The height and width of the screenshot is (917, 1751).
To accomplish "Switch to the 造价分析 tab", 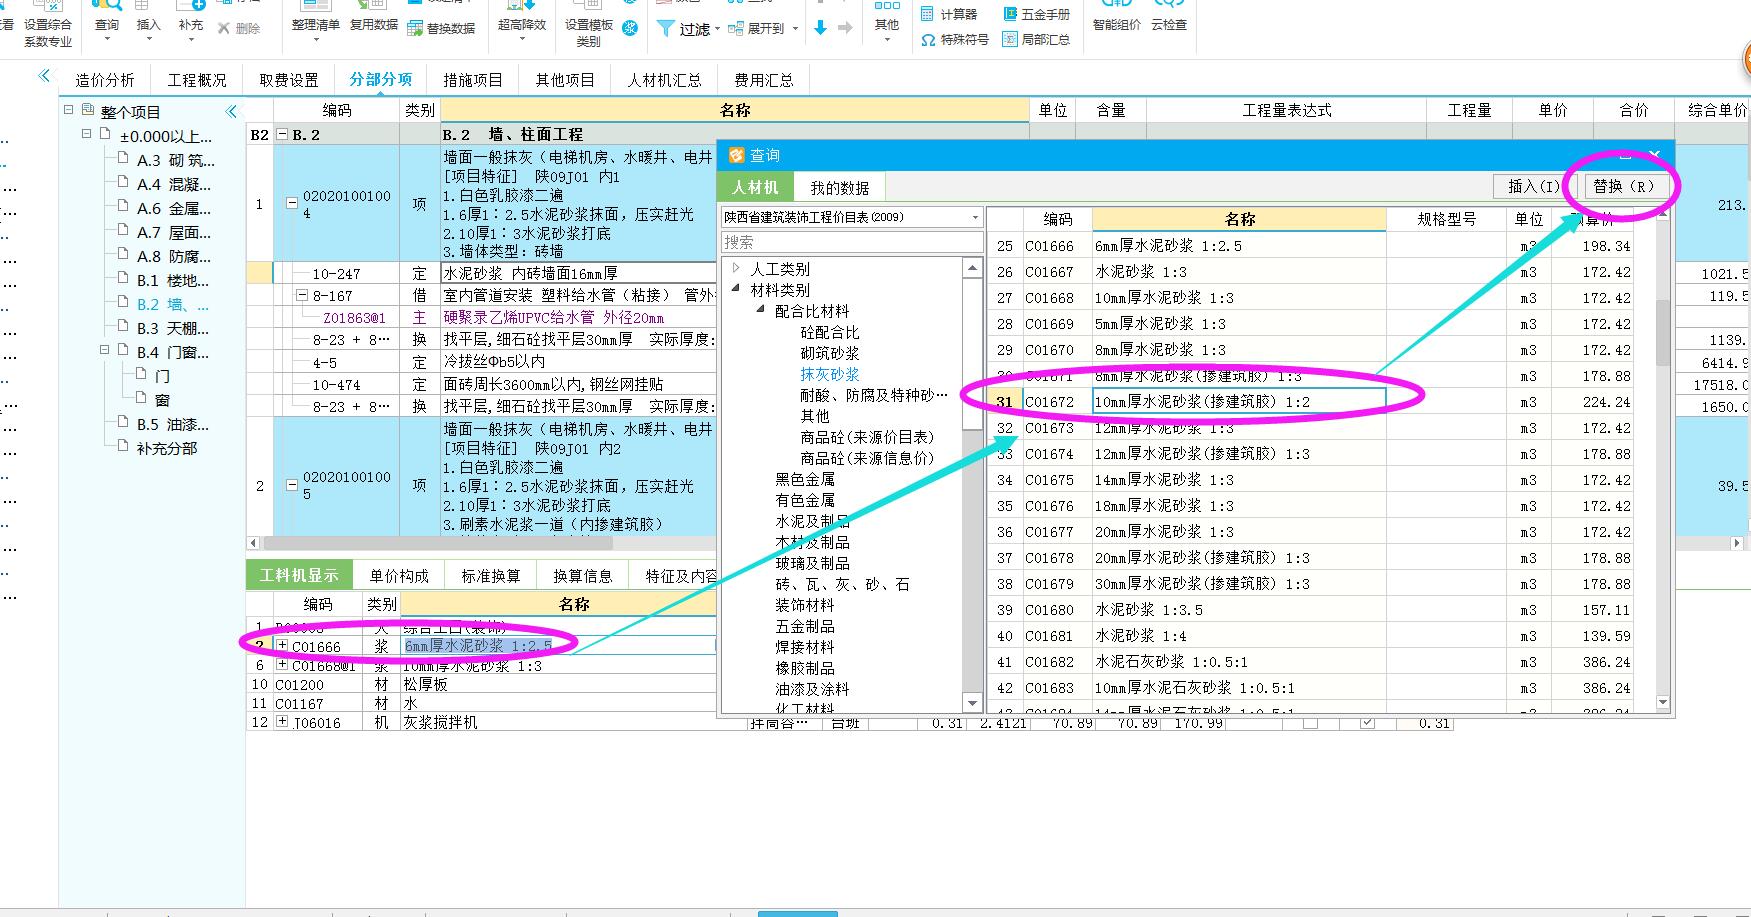I will (x=105, y=80).
